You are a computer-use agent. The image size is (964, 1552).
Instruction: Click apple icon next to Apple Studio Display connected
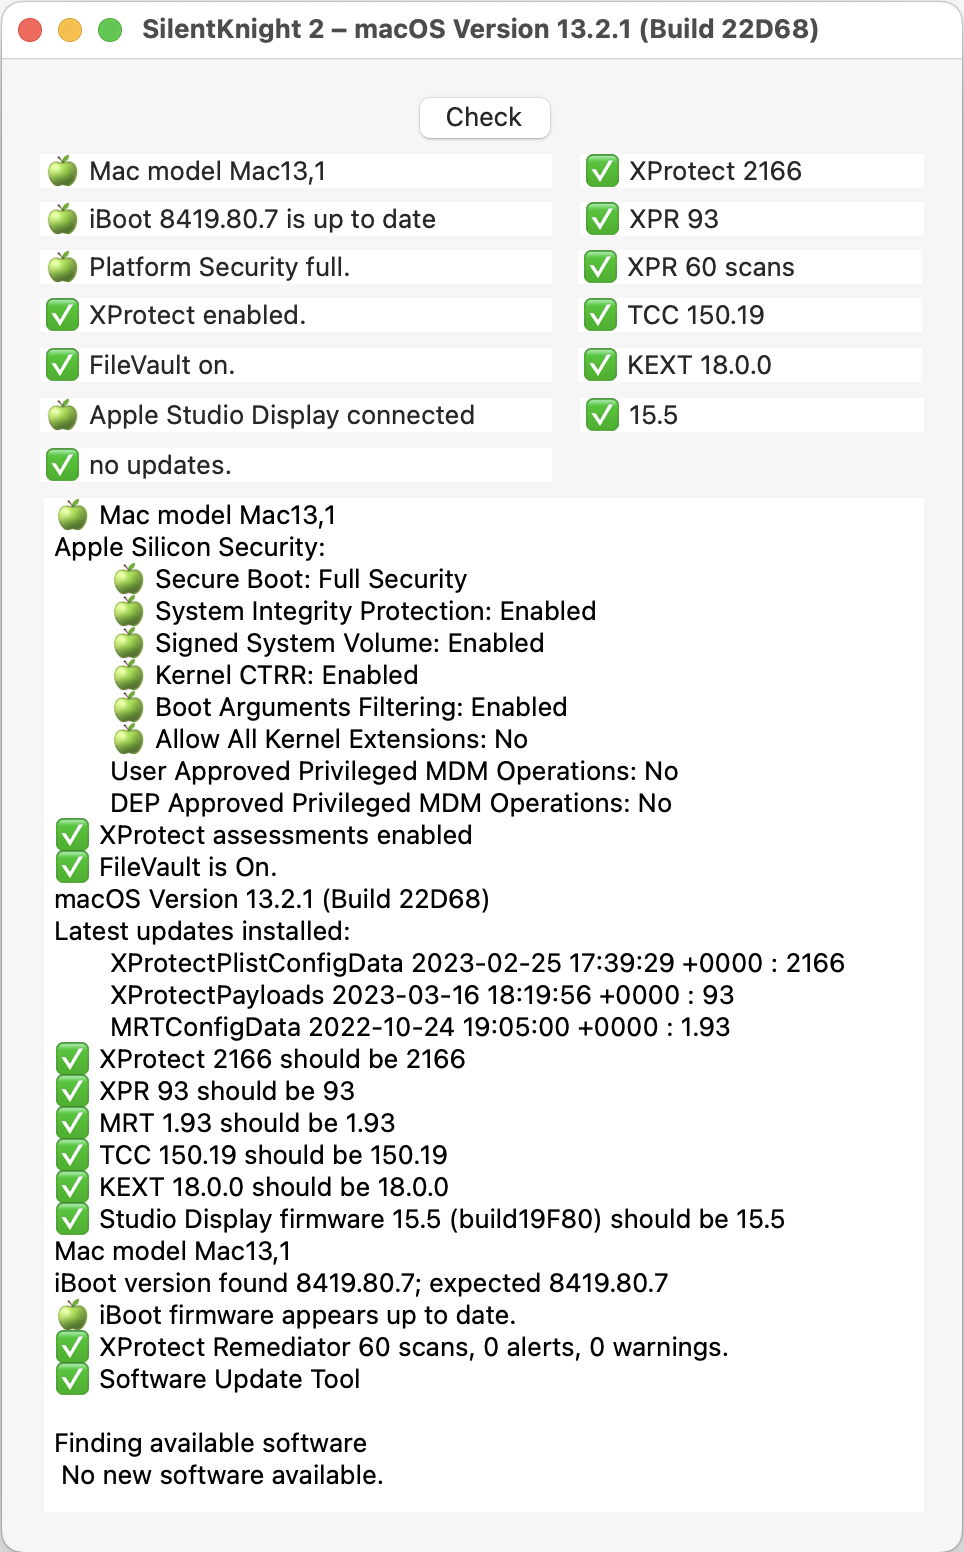pos(63,415)
